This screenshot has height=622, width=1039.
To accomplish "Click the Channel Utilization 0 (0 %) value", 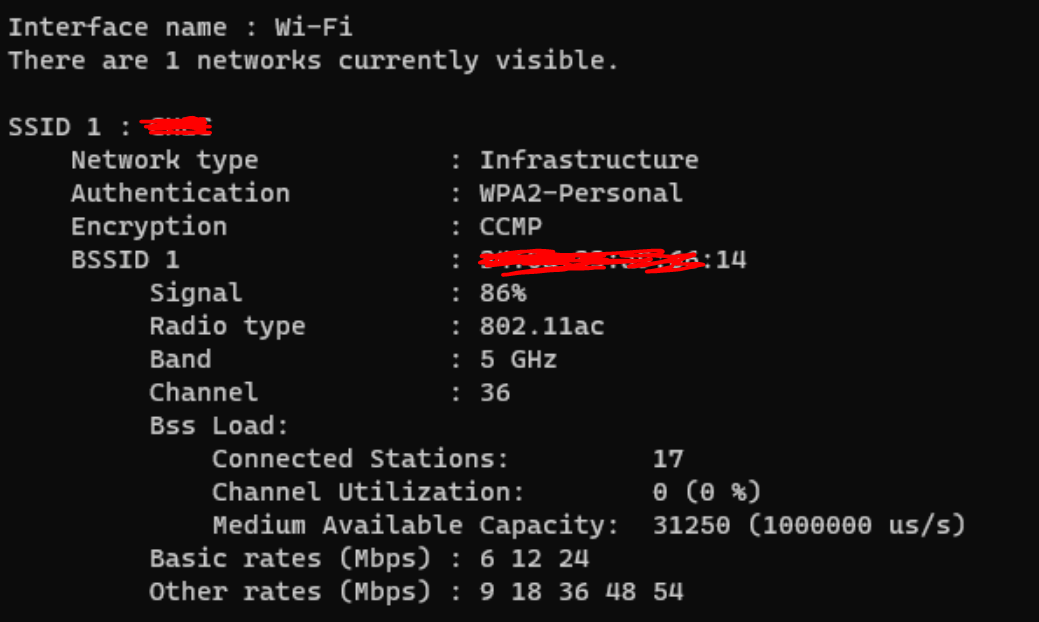I will click(707, 492).
